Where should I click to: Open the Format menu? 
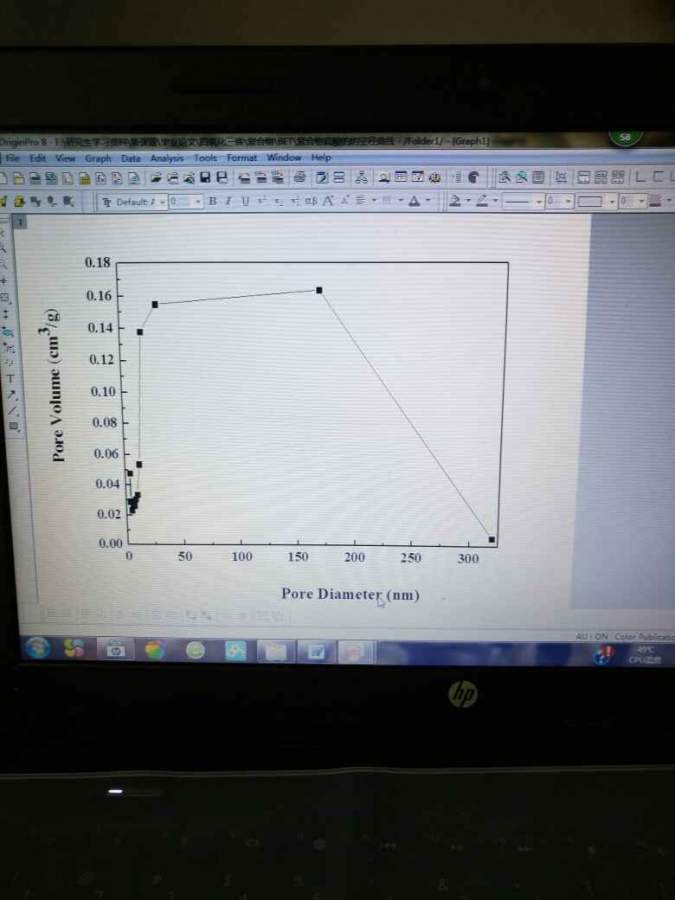(241, 157)
